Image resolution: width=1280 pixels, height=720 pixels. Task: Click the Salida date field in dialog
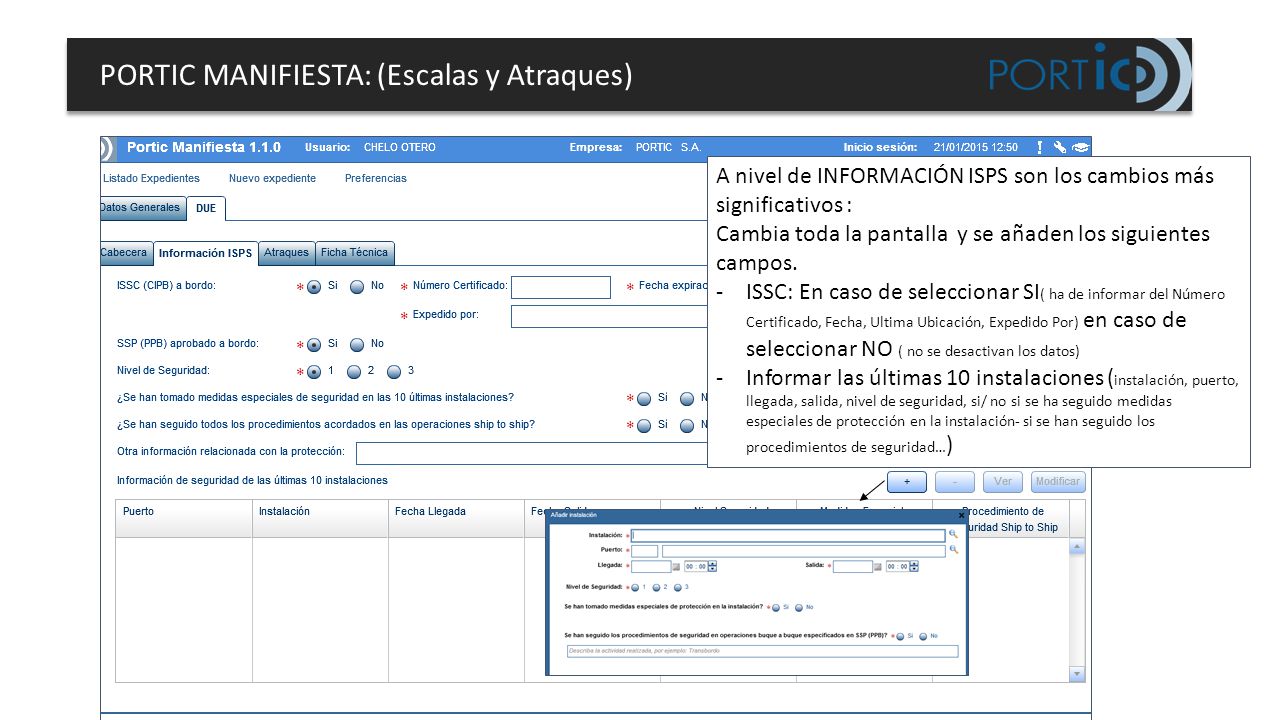853,566
